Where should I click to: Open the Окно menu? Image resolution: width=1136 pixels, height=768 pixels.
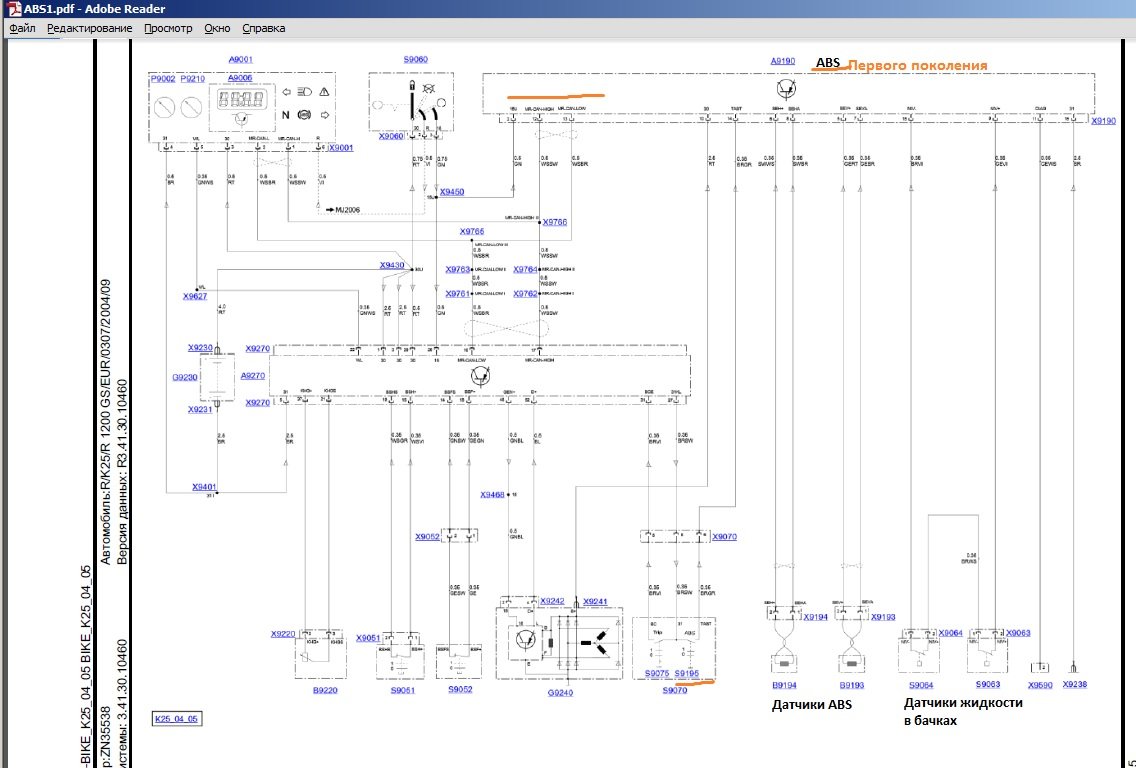217,28
